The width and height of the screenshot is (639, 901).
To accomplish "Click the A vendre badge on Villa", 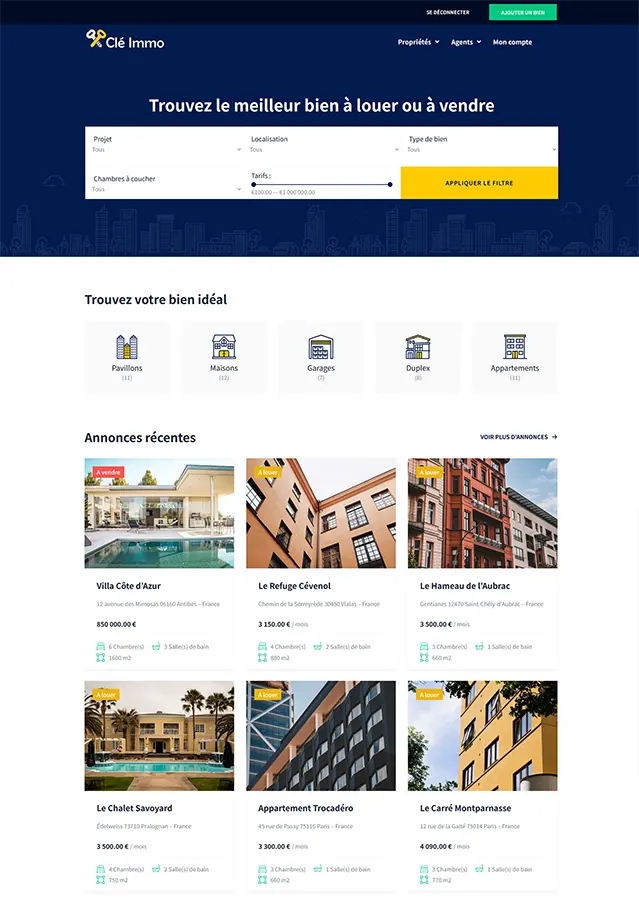I will (x=108, y=472).
